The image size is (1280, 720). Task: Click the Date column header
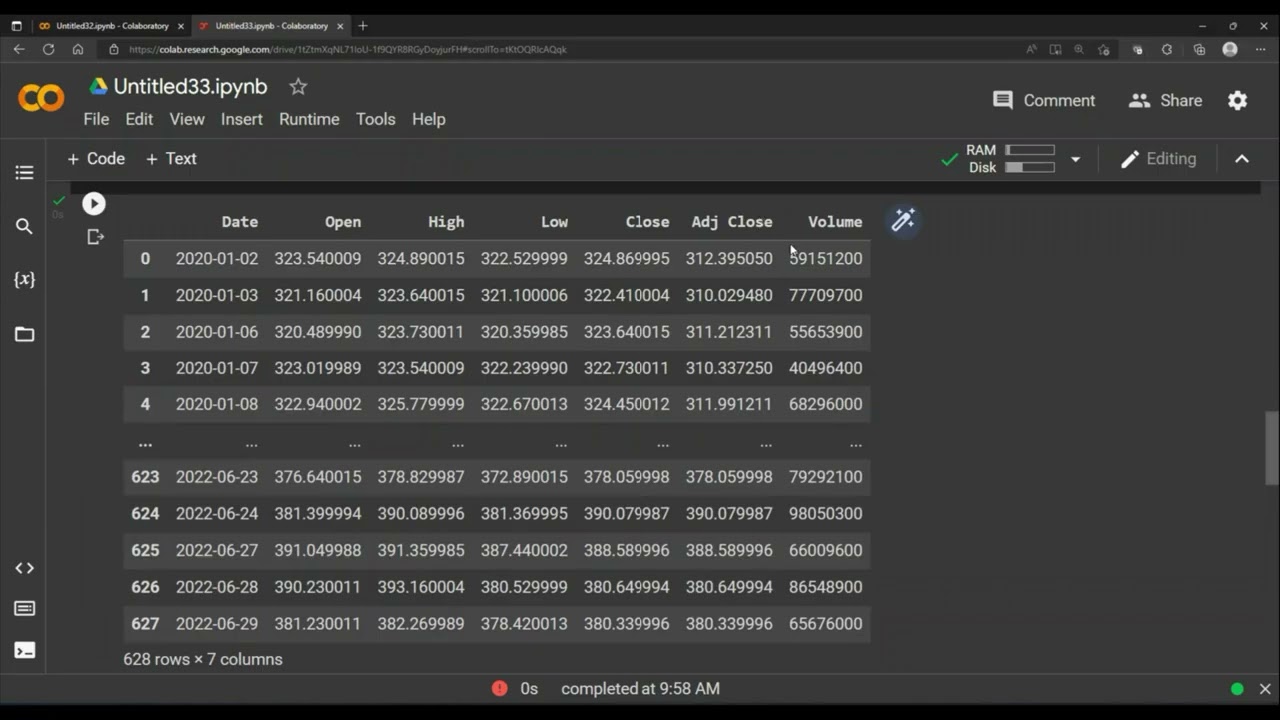click(x=240, y=222)
